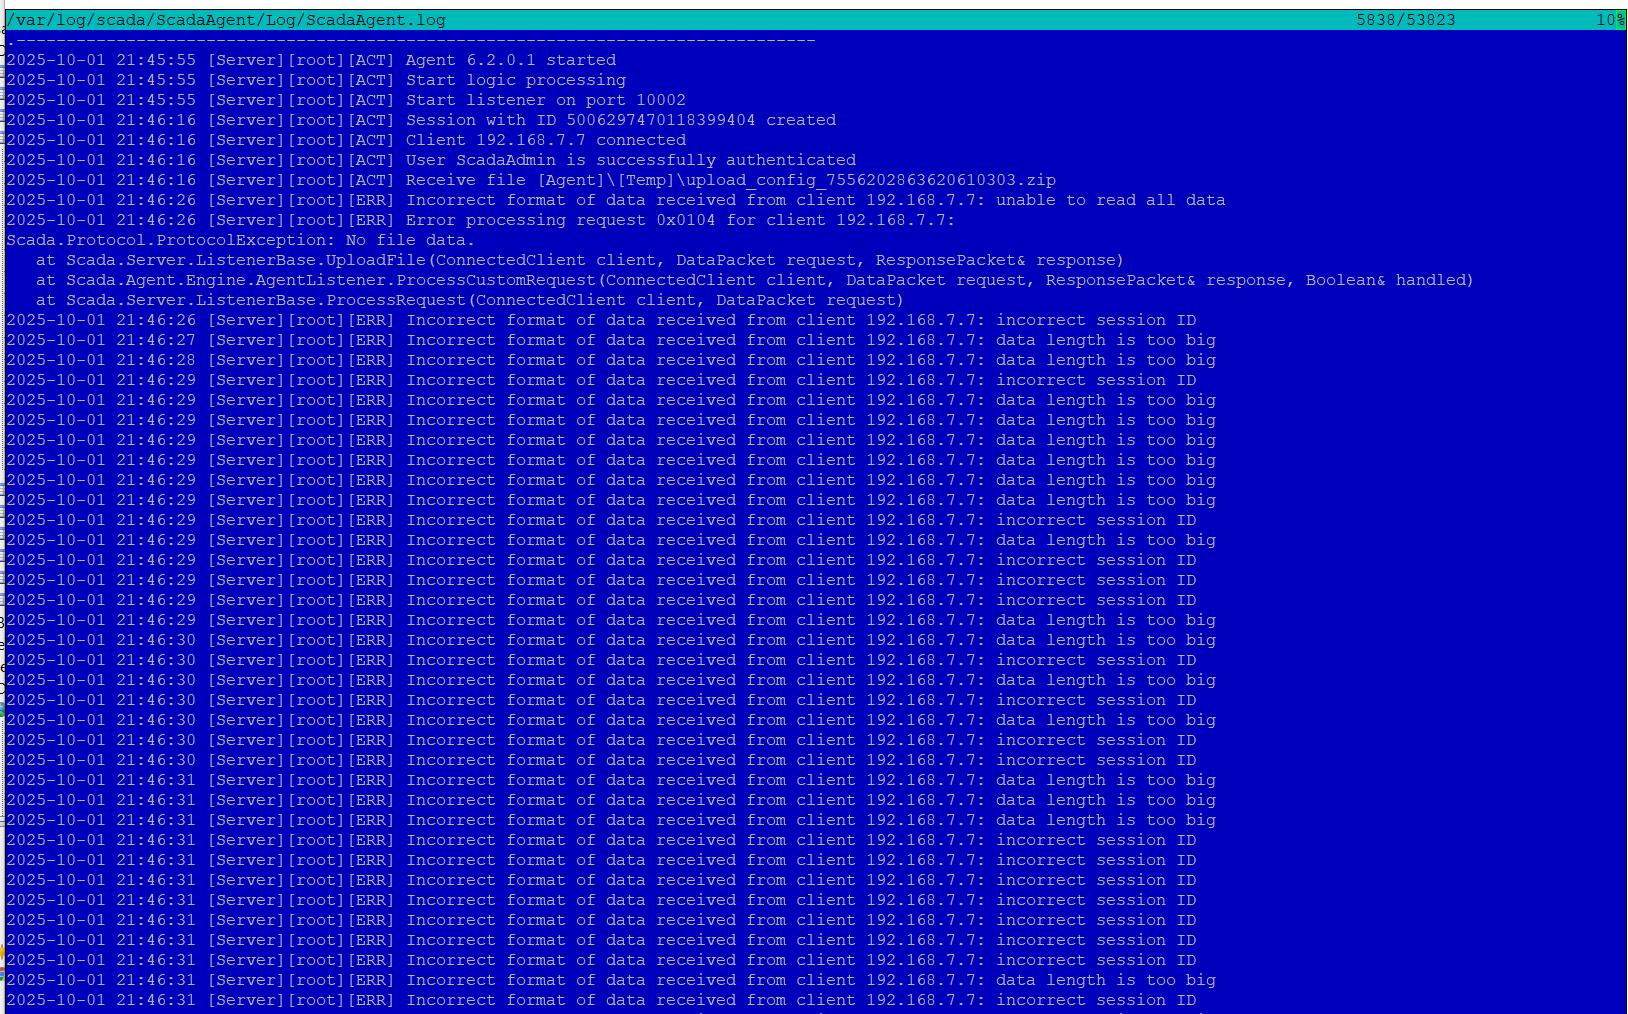This screenshot has width=1628, height=1014.
Task: Select the 'unable to read all data' error
Action: (x=1110, y=200)
